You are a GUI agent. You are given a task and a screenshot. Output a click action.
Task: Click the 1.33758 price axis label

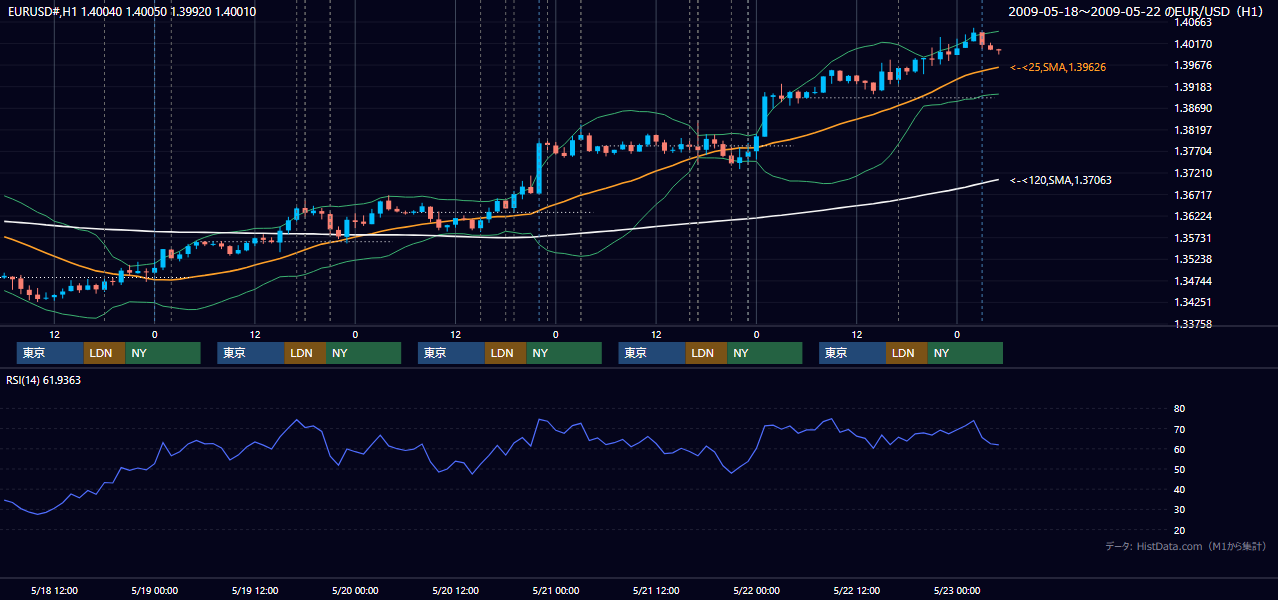click(1192, 324)
